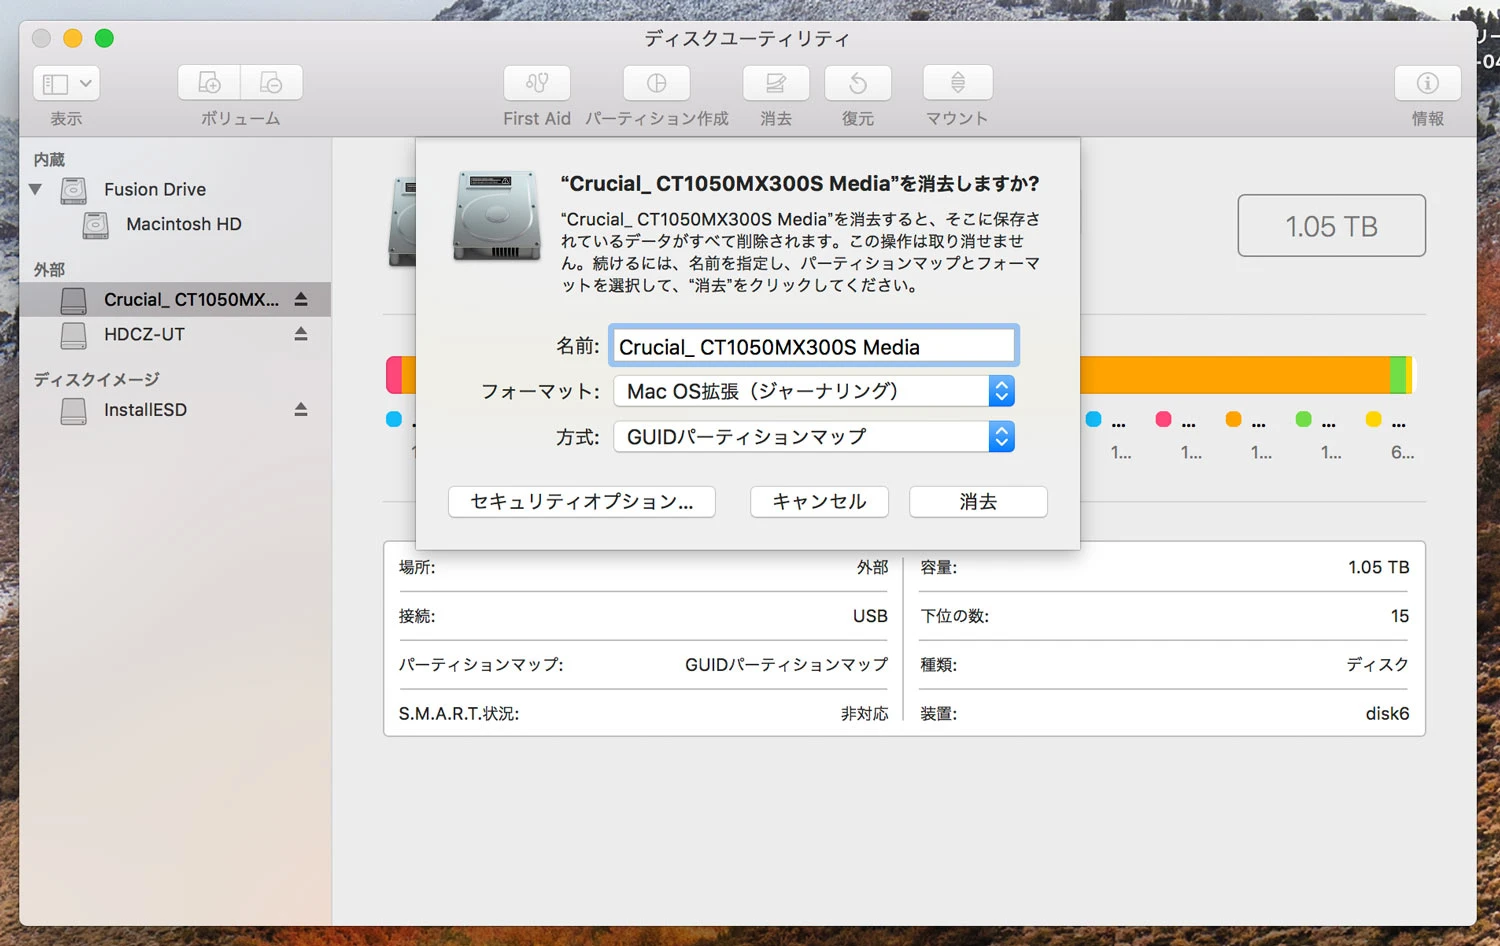Image resolution: width=1500 pixels, height=946 pixels.
Task: Open the Partition toolbar icon
Action: (657, 83)
